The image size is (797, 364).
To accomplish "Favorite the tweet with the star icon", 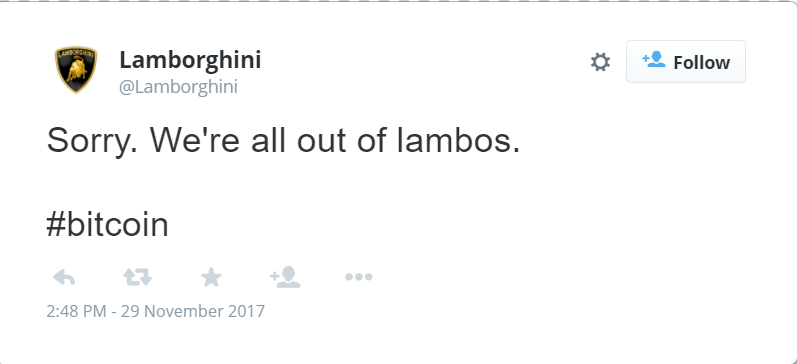I will tap(211, 278).
